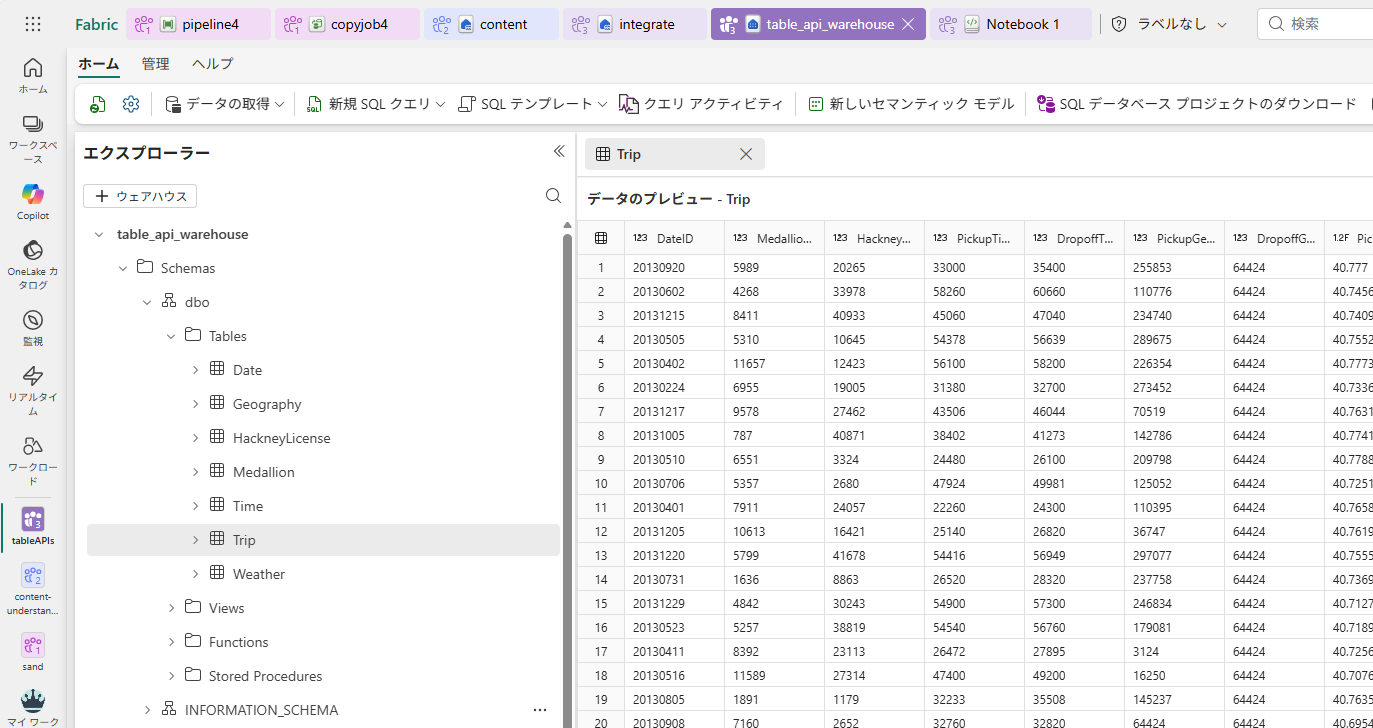The width and height of the screenshot is (1373, 728).
Task: Click search magnifier in Explorer panel
Action: click(553, 196)
